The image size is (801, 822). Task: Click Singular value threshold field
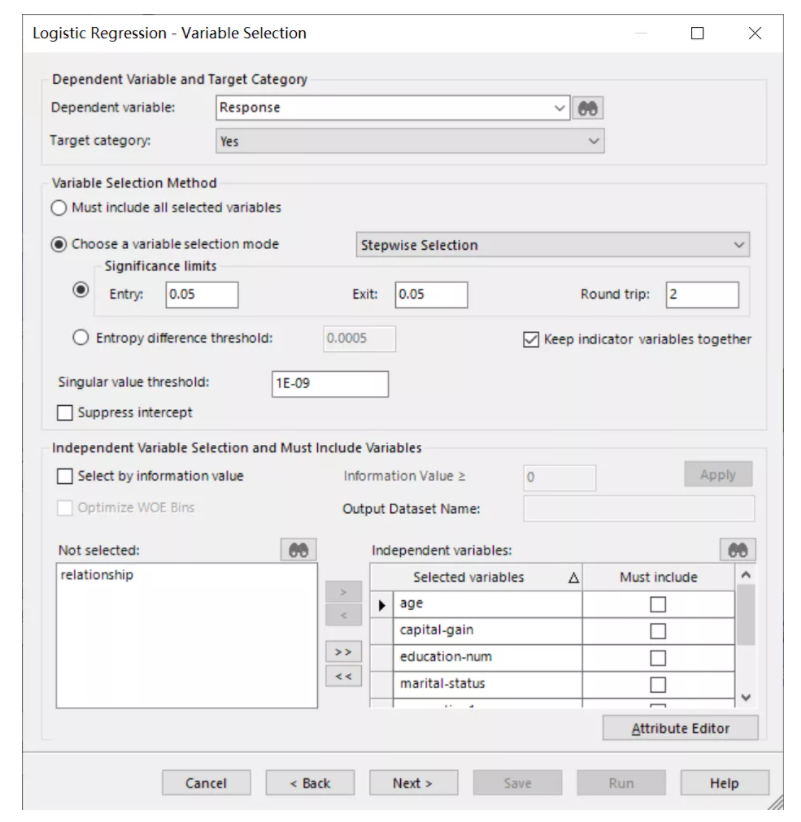(330, 384)
